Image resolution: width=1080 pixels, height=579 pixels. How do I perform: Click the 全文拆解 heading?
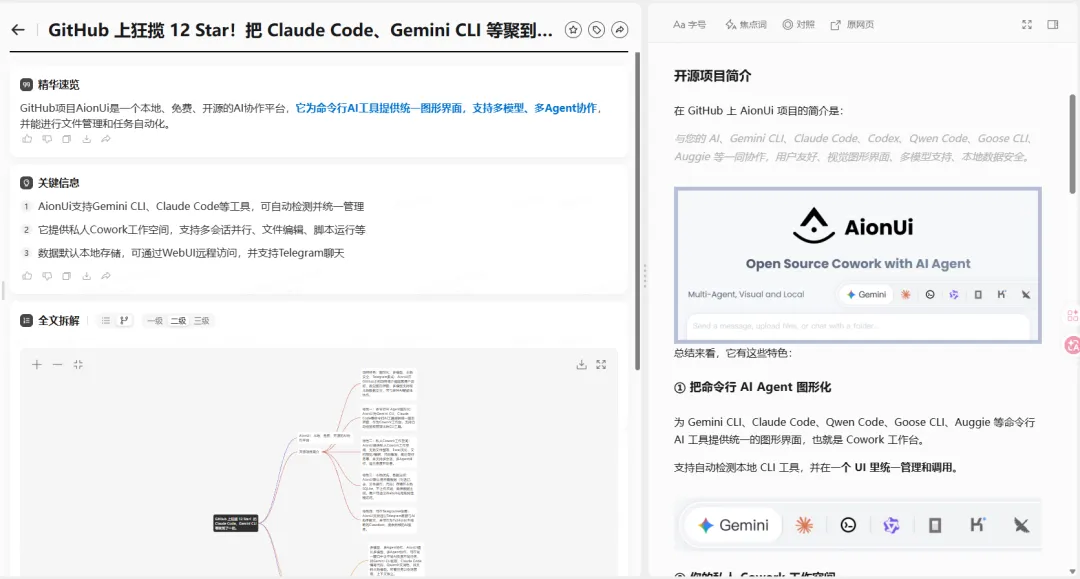[59, 321]
